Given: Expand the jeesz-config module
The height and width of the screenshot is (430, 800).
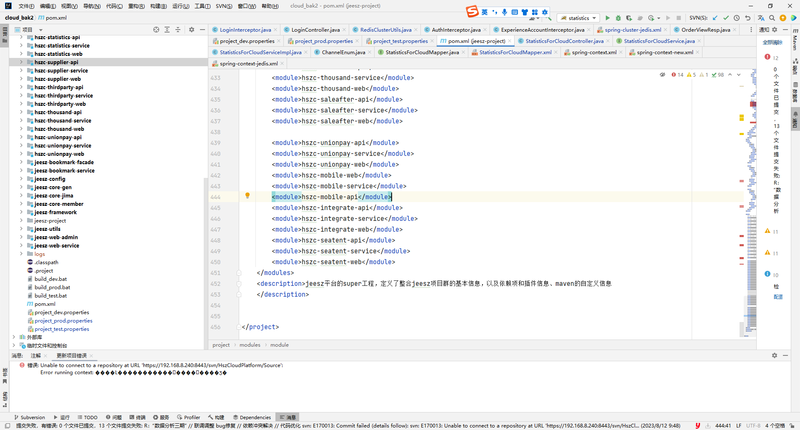Looking at the screenshot, I should click(x=21, y=179).
